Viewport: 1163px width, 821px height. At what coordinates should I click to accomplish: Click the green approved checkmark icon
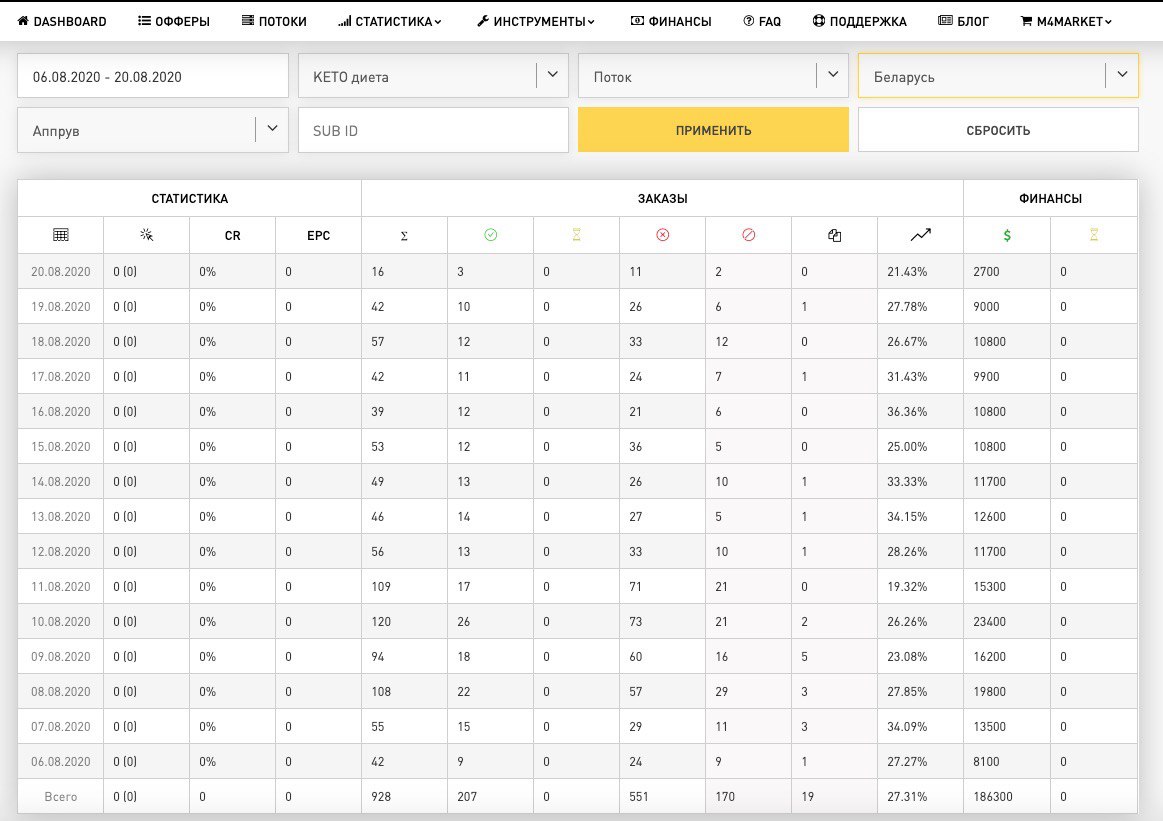point(490,234)
